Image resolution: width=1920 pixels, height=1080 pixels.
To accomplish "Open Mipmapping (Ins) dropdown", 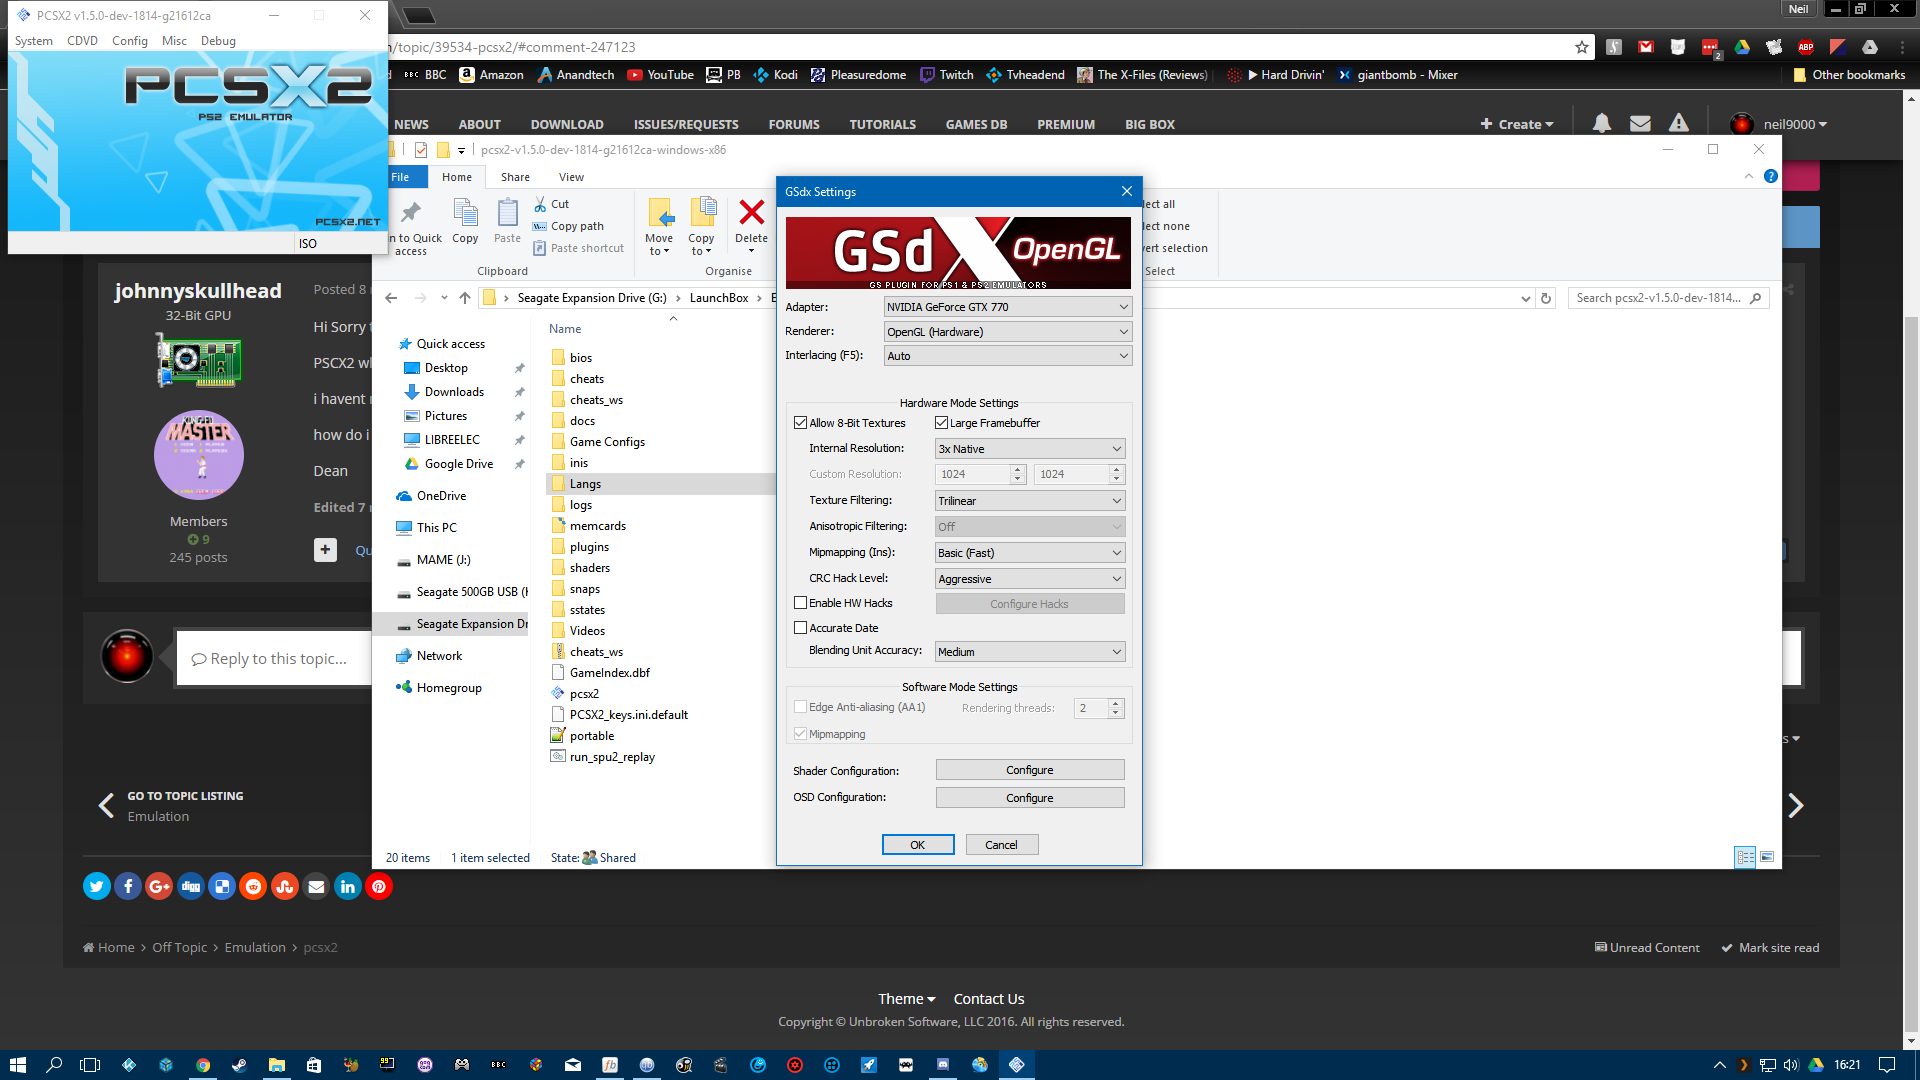I will (x=1030, y=553).
